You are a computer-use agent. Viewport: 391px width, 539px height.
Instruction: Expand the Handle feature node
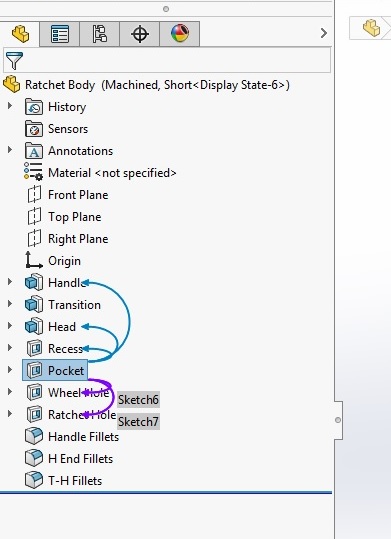(x=10, y=282)
